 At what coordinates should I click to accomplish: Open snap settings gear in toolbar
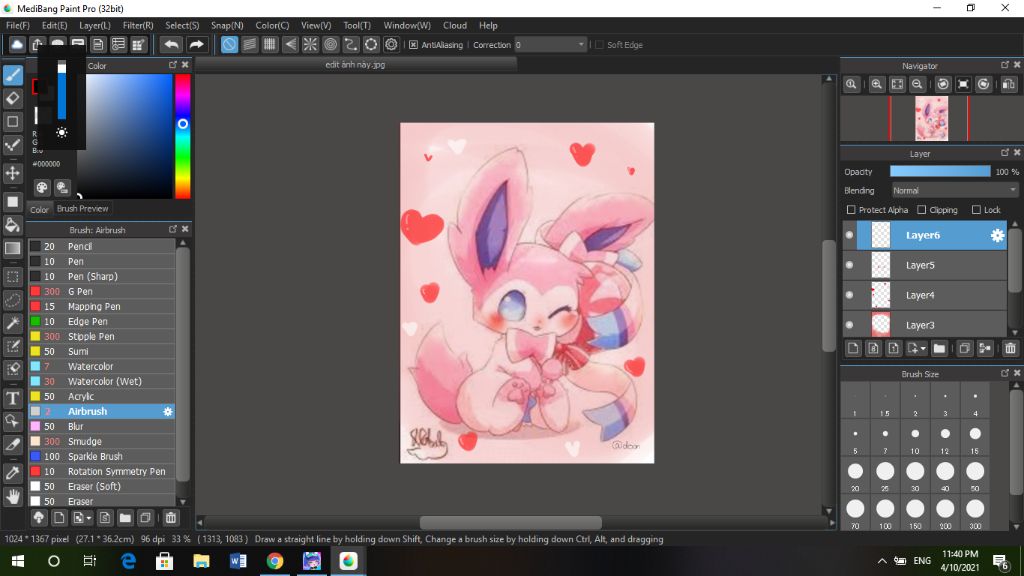391,44
